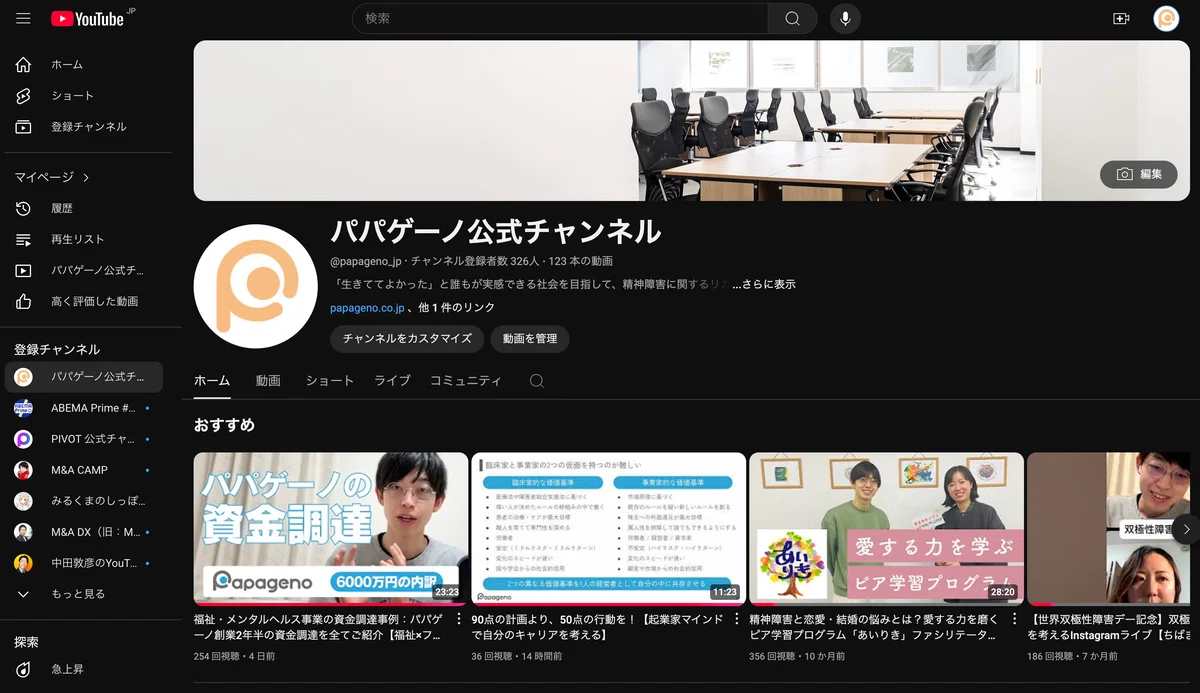Open papageno.co.jp link
The width and height of the screenshot is (1200, 693).
click(x=367, y=308)
